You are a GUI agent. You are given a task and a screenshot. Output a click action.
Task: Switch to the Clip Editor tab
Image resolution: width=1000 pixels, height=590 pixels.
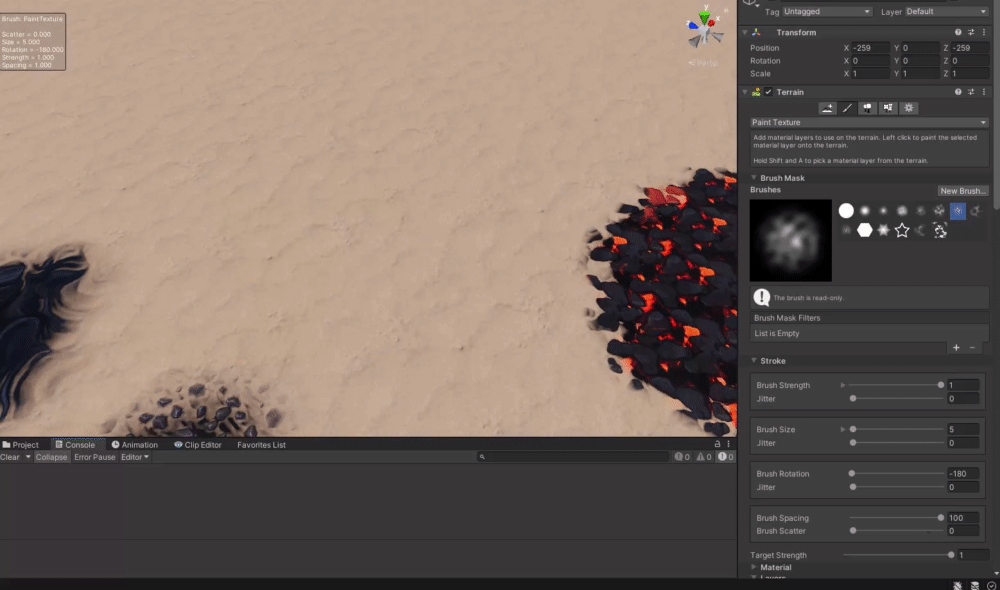tap(198, 445)
